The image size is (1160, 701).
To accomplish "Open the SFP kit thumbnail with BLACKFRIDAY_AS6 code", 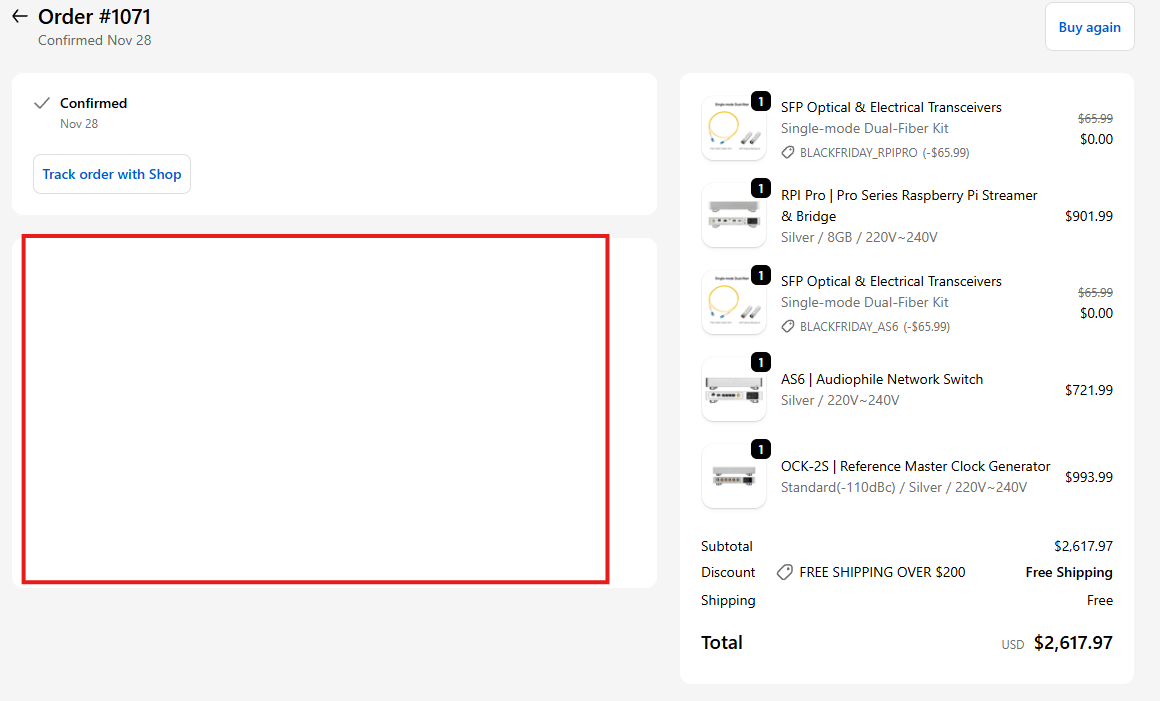I will coord(734,302).
